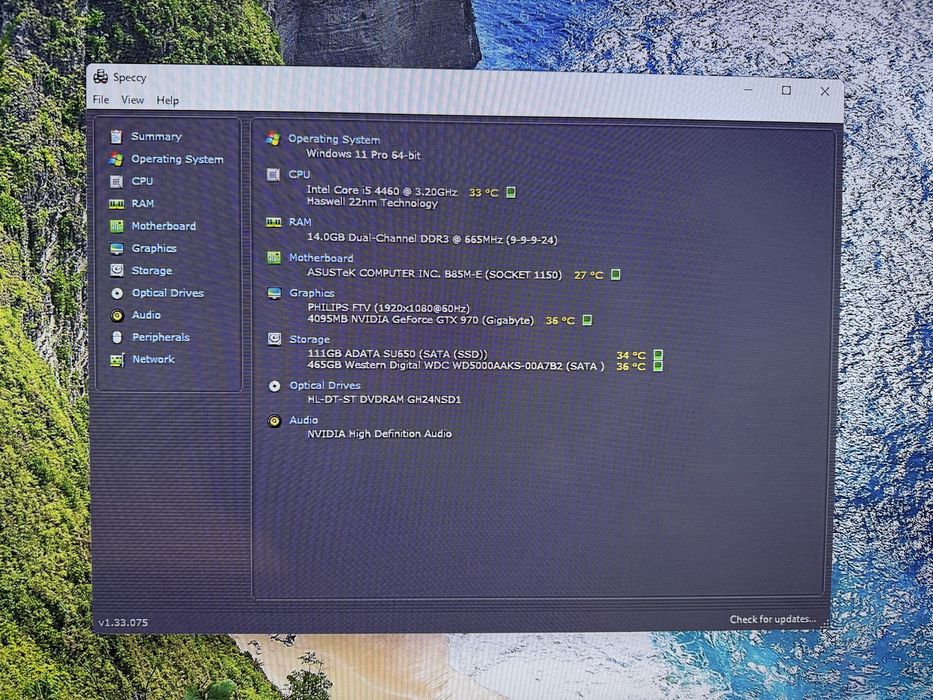Viewport: 933px width, 700px height.
Task: Click the Motherboard heading link in summary
Action: pos(321,258)
